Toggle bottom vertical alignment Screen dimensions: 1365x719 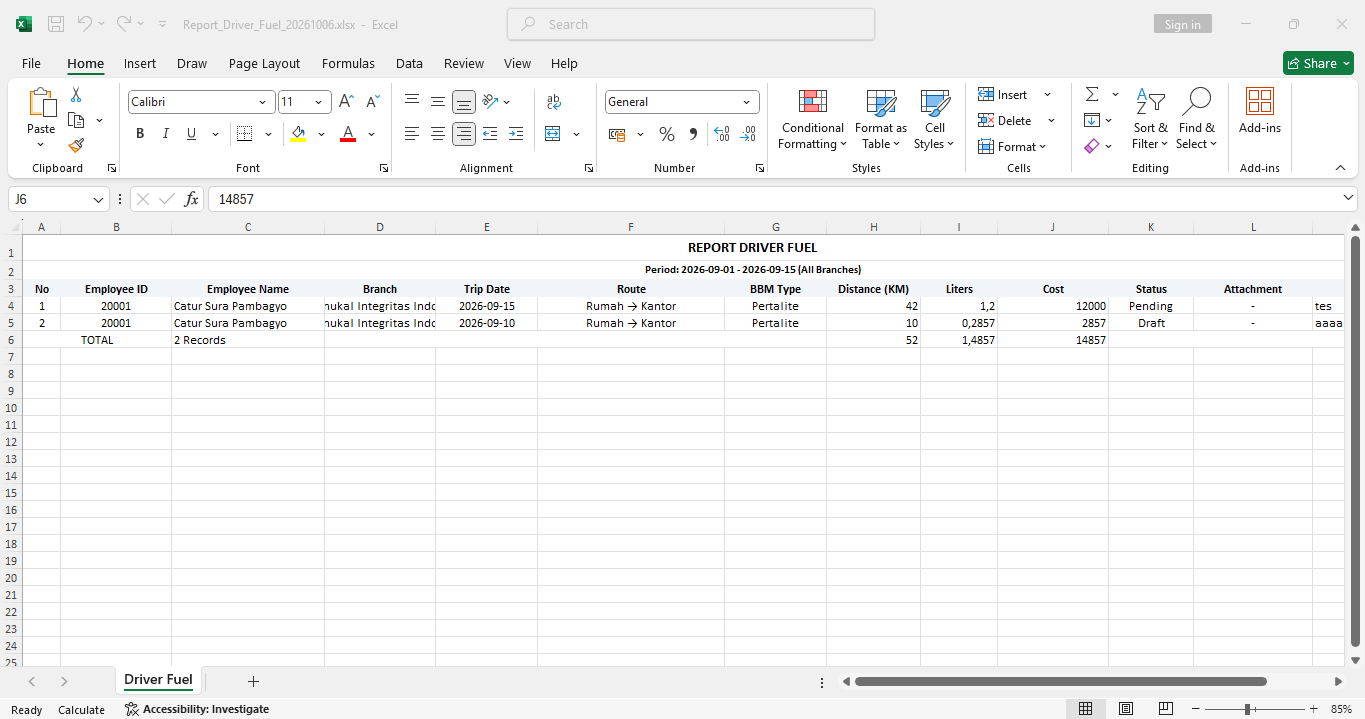[463, 102]
